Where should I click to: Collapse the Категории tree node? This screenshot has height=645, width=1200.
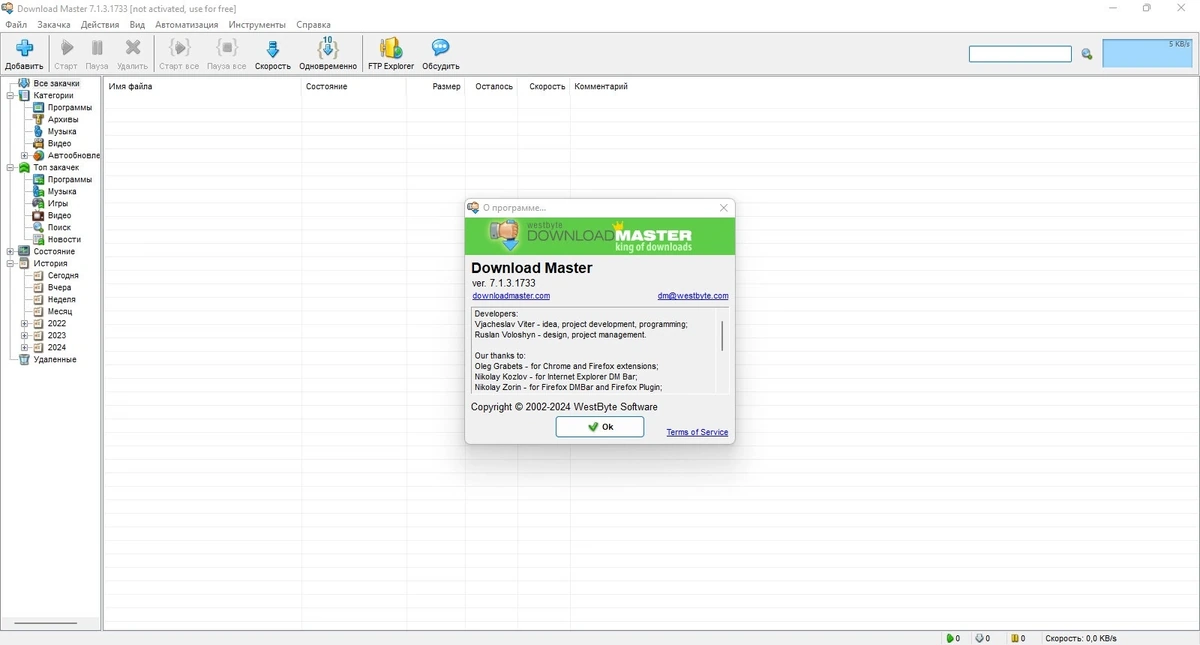tap(10, 96)
